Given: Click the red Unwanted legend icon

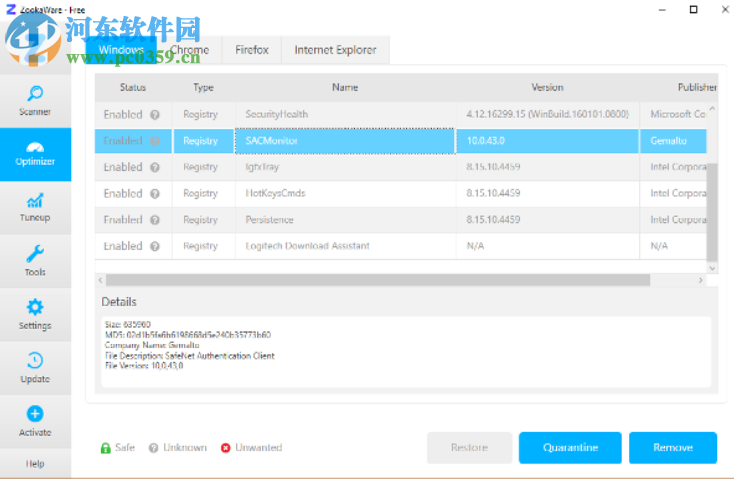Looking at the screenshot, I should click(226, 448).
